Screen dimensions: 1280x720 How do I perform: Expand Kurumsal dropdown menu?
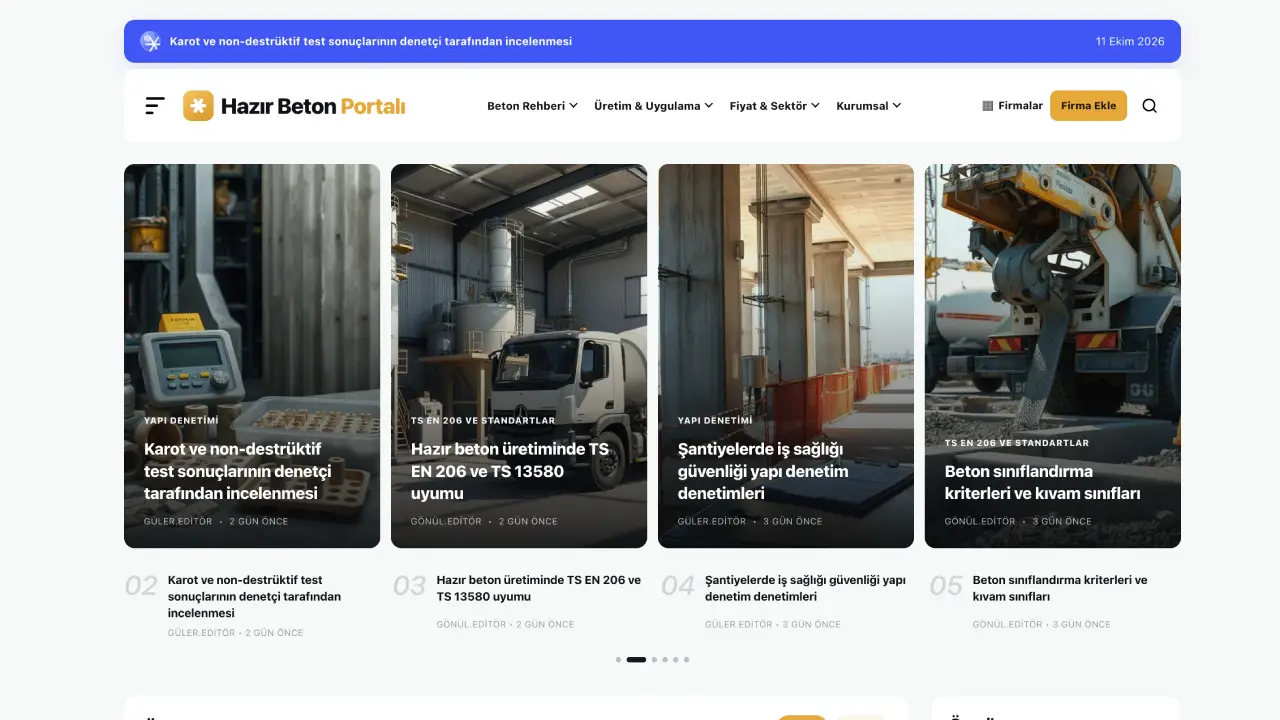868,106
